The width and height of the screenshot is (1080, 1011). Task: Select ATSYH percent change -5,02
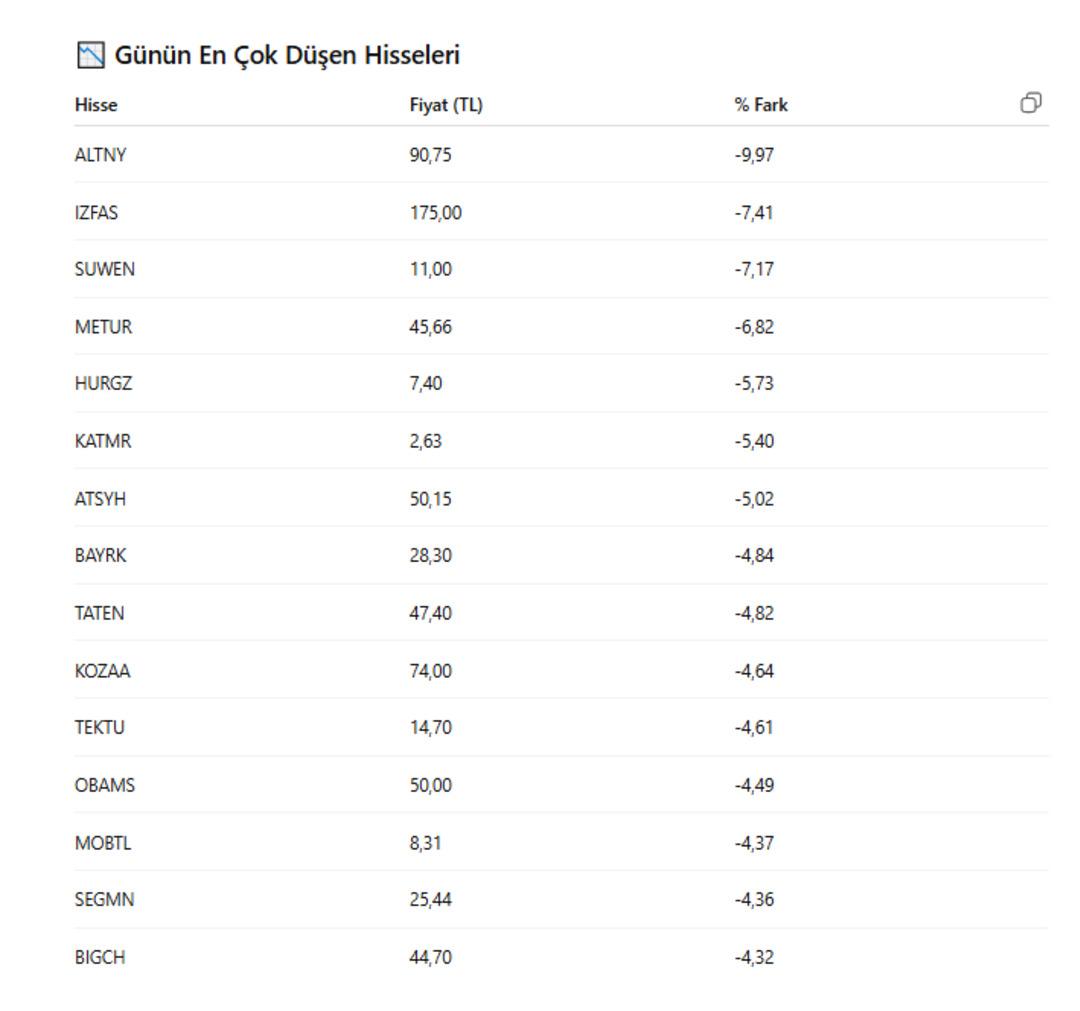point(754,499)
